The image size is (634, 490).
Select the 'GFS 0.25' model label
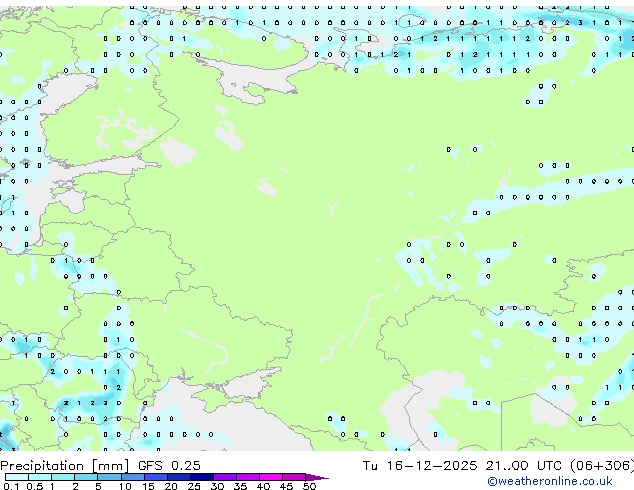click(169, 466)
